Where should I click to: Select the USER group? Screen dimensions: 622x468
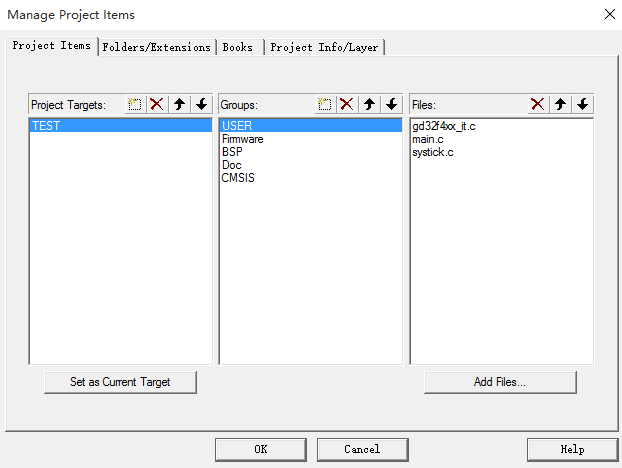click(311, 126)
